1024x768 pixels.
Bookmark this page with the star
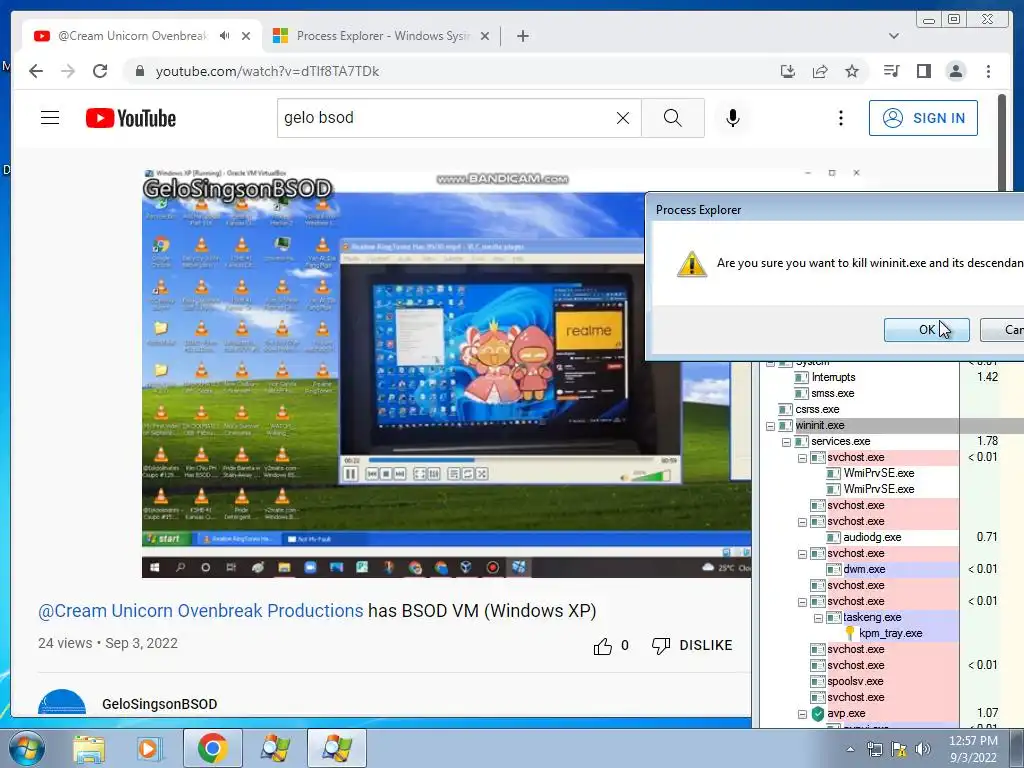[852, 71]
